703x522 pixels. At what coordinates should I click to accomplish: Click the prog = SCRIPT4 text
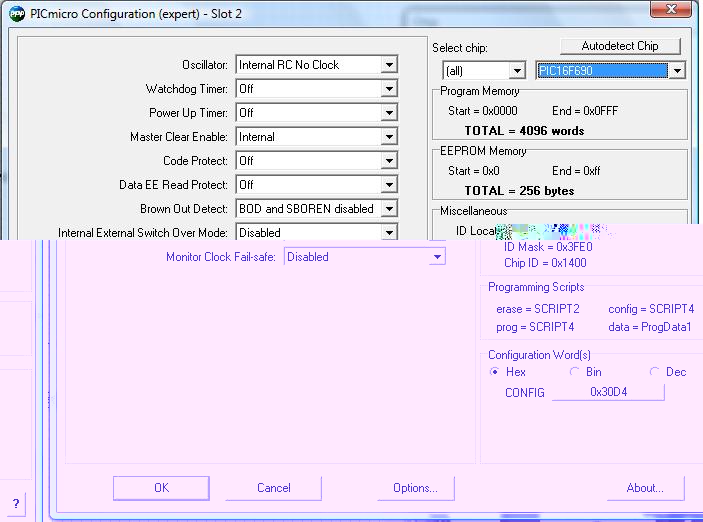[535, 327]
